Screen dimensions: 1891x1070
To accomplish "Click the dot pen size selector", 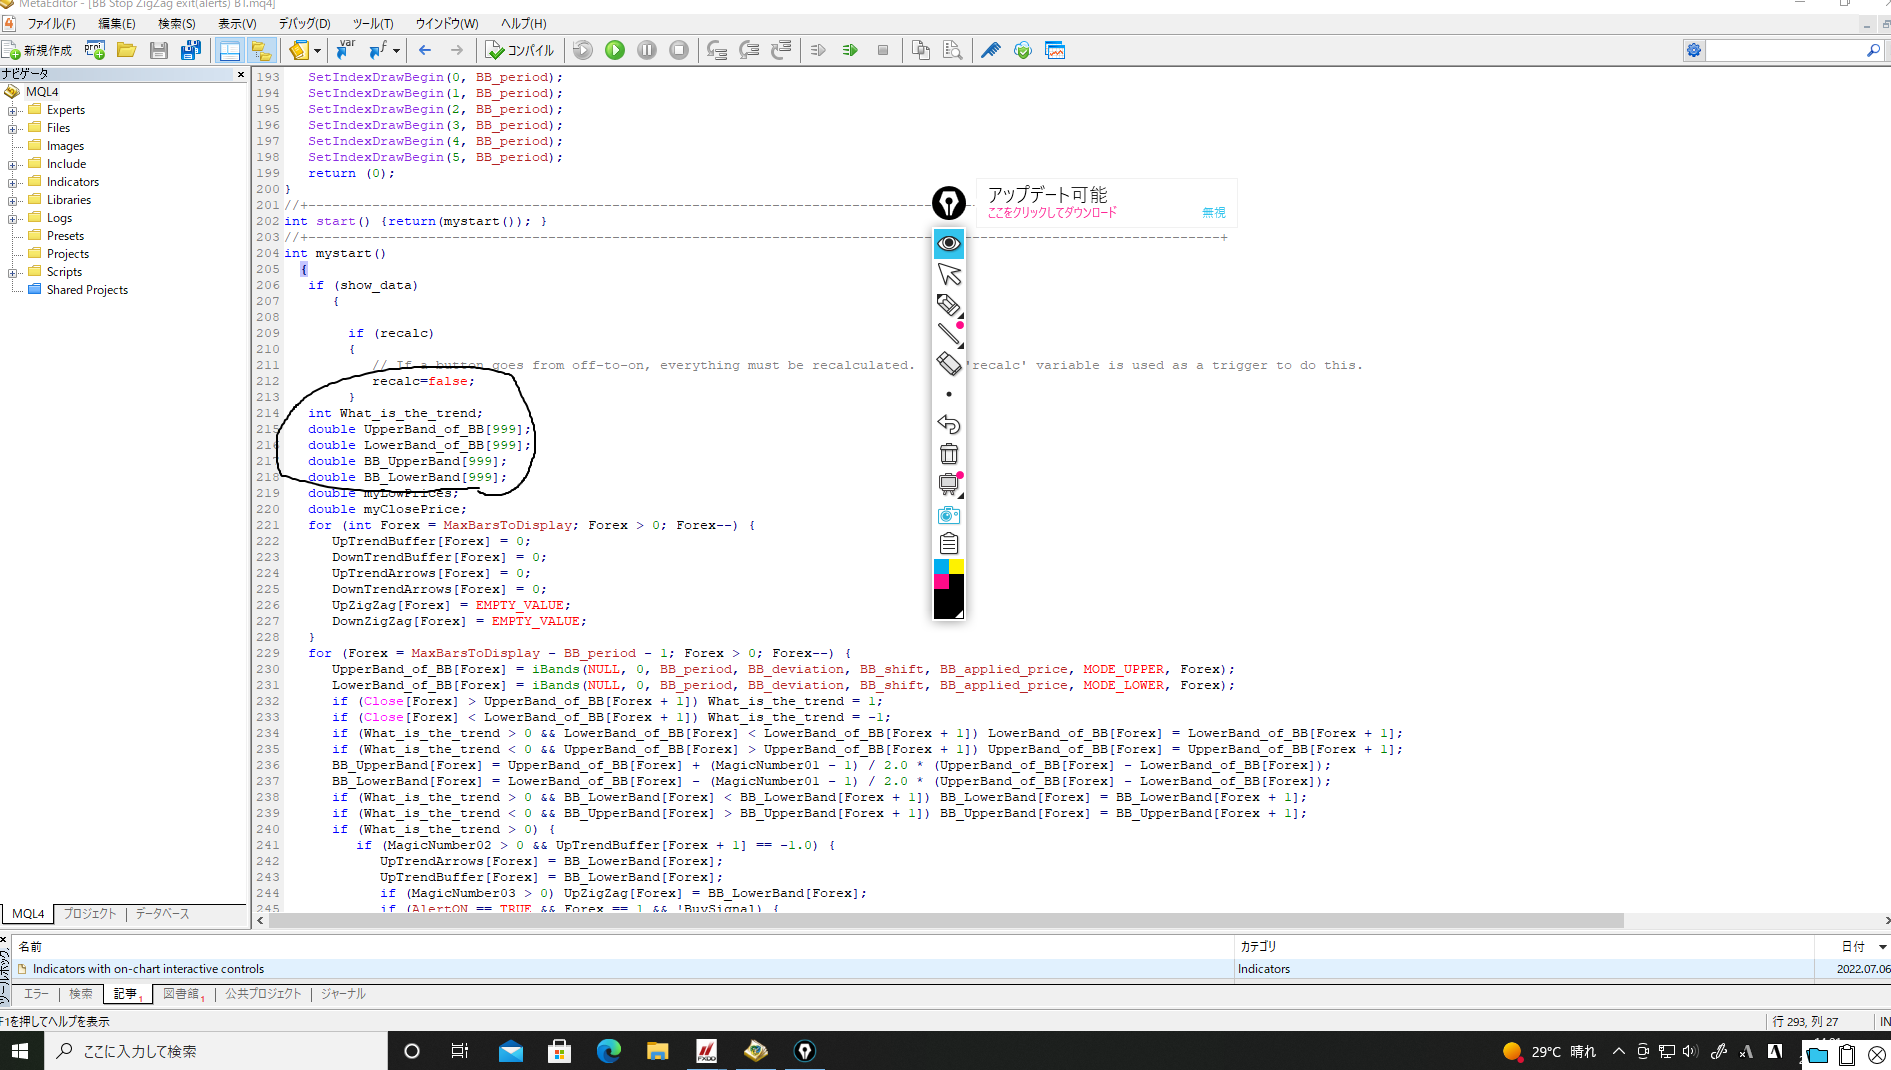I will pyautogui.click(x=949, y=394).
